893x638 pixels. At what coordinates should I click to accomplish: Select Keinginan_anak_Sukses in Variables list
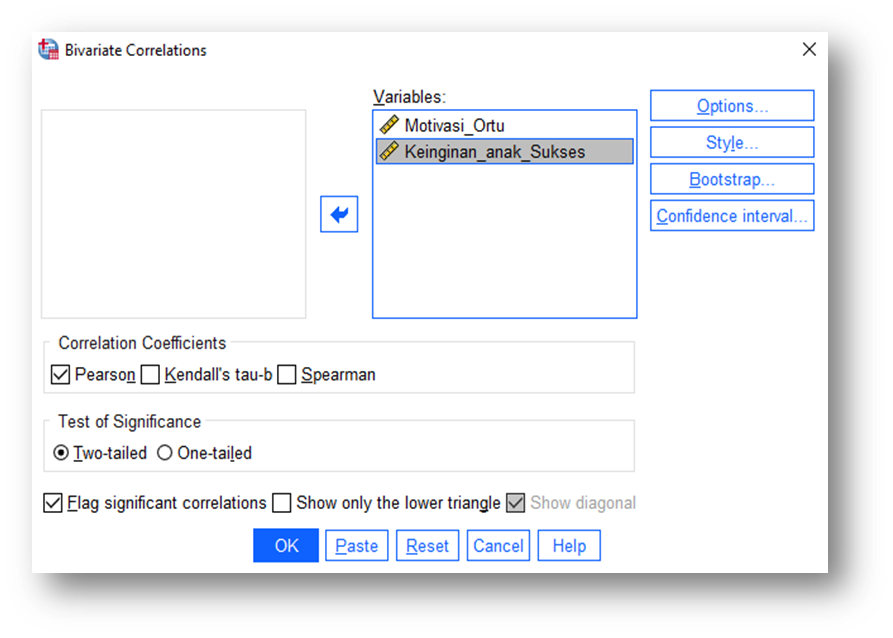[505, 152]
